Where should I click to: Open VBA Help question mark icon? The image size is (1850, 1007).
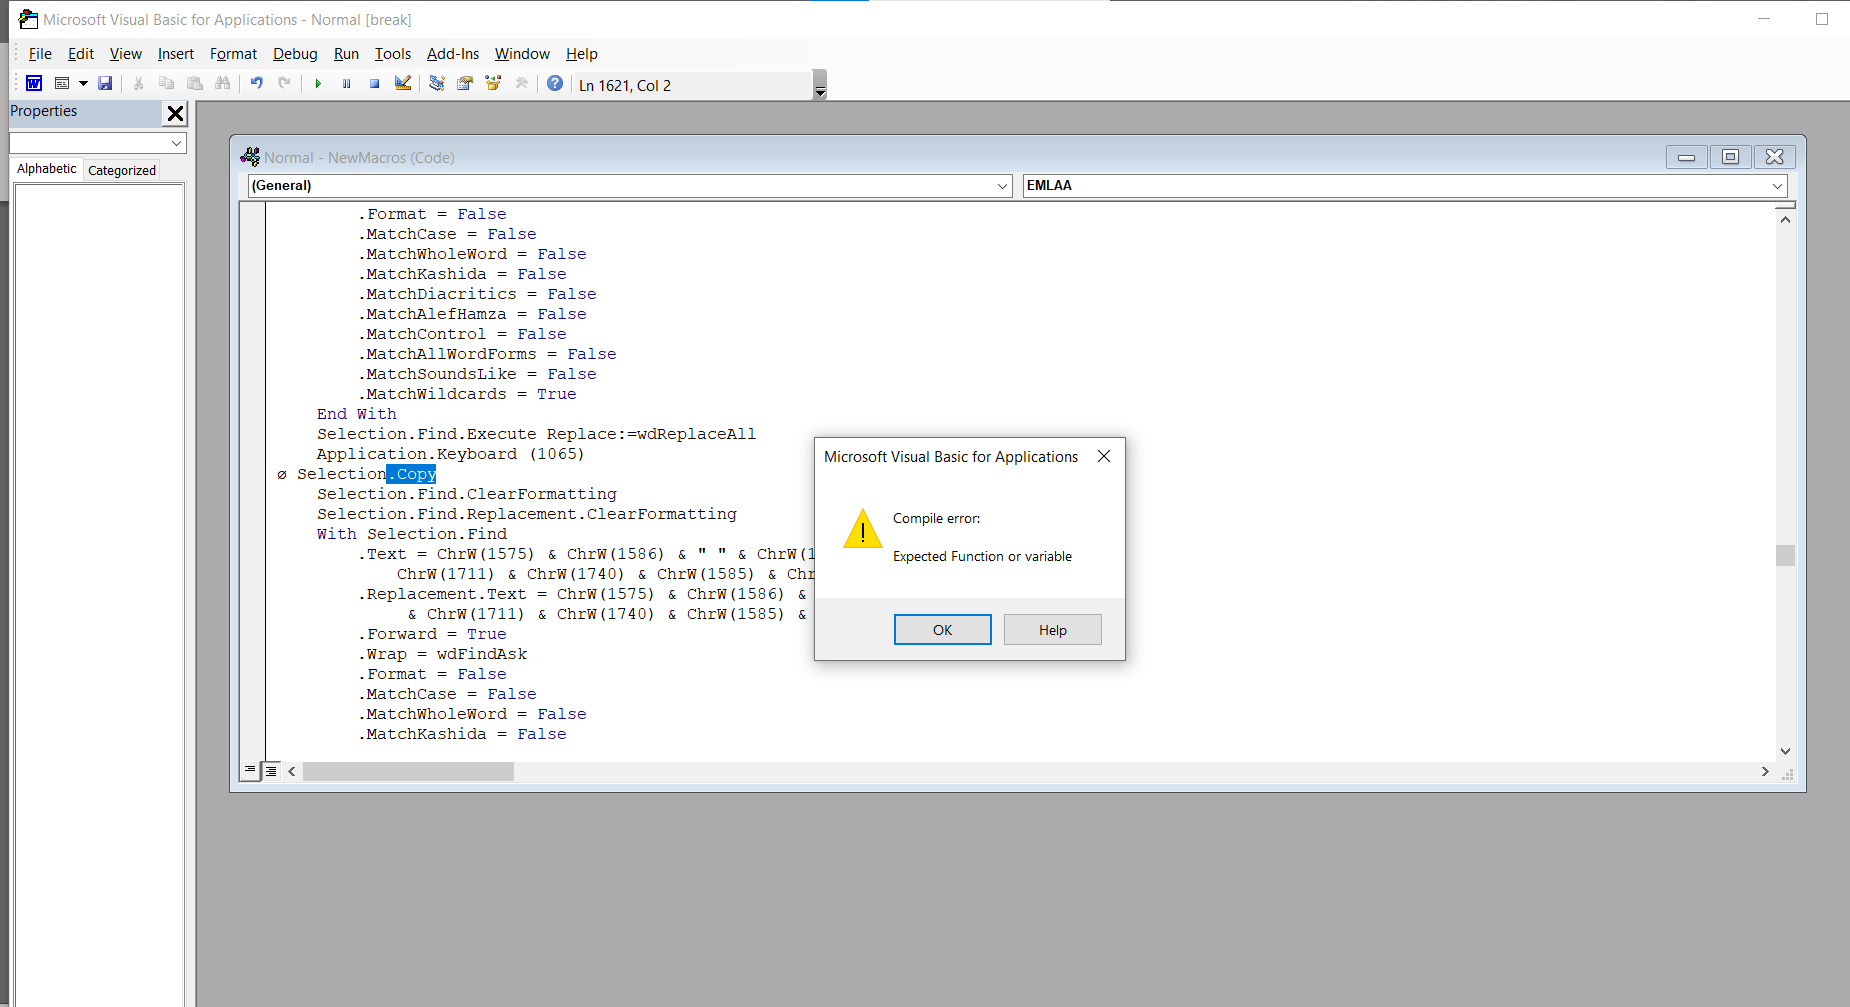[555, 83]
